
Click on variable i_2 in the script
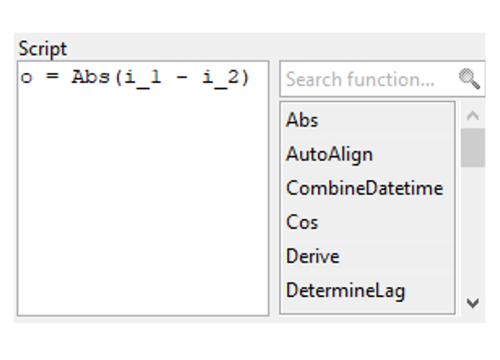tap(221, 79)
